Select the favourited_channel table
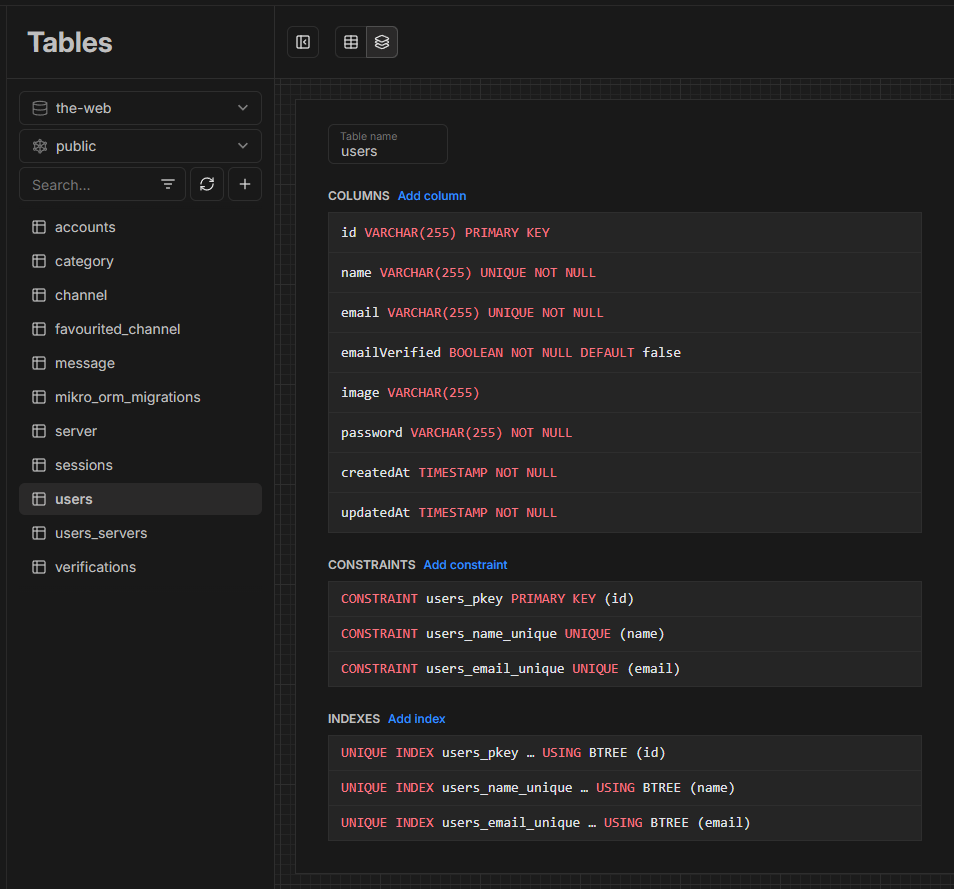Image resolution: width=954 pixels, height=889 pixels. pos(117,329)
